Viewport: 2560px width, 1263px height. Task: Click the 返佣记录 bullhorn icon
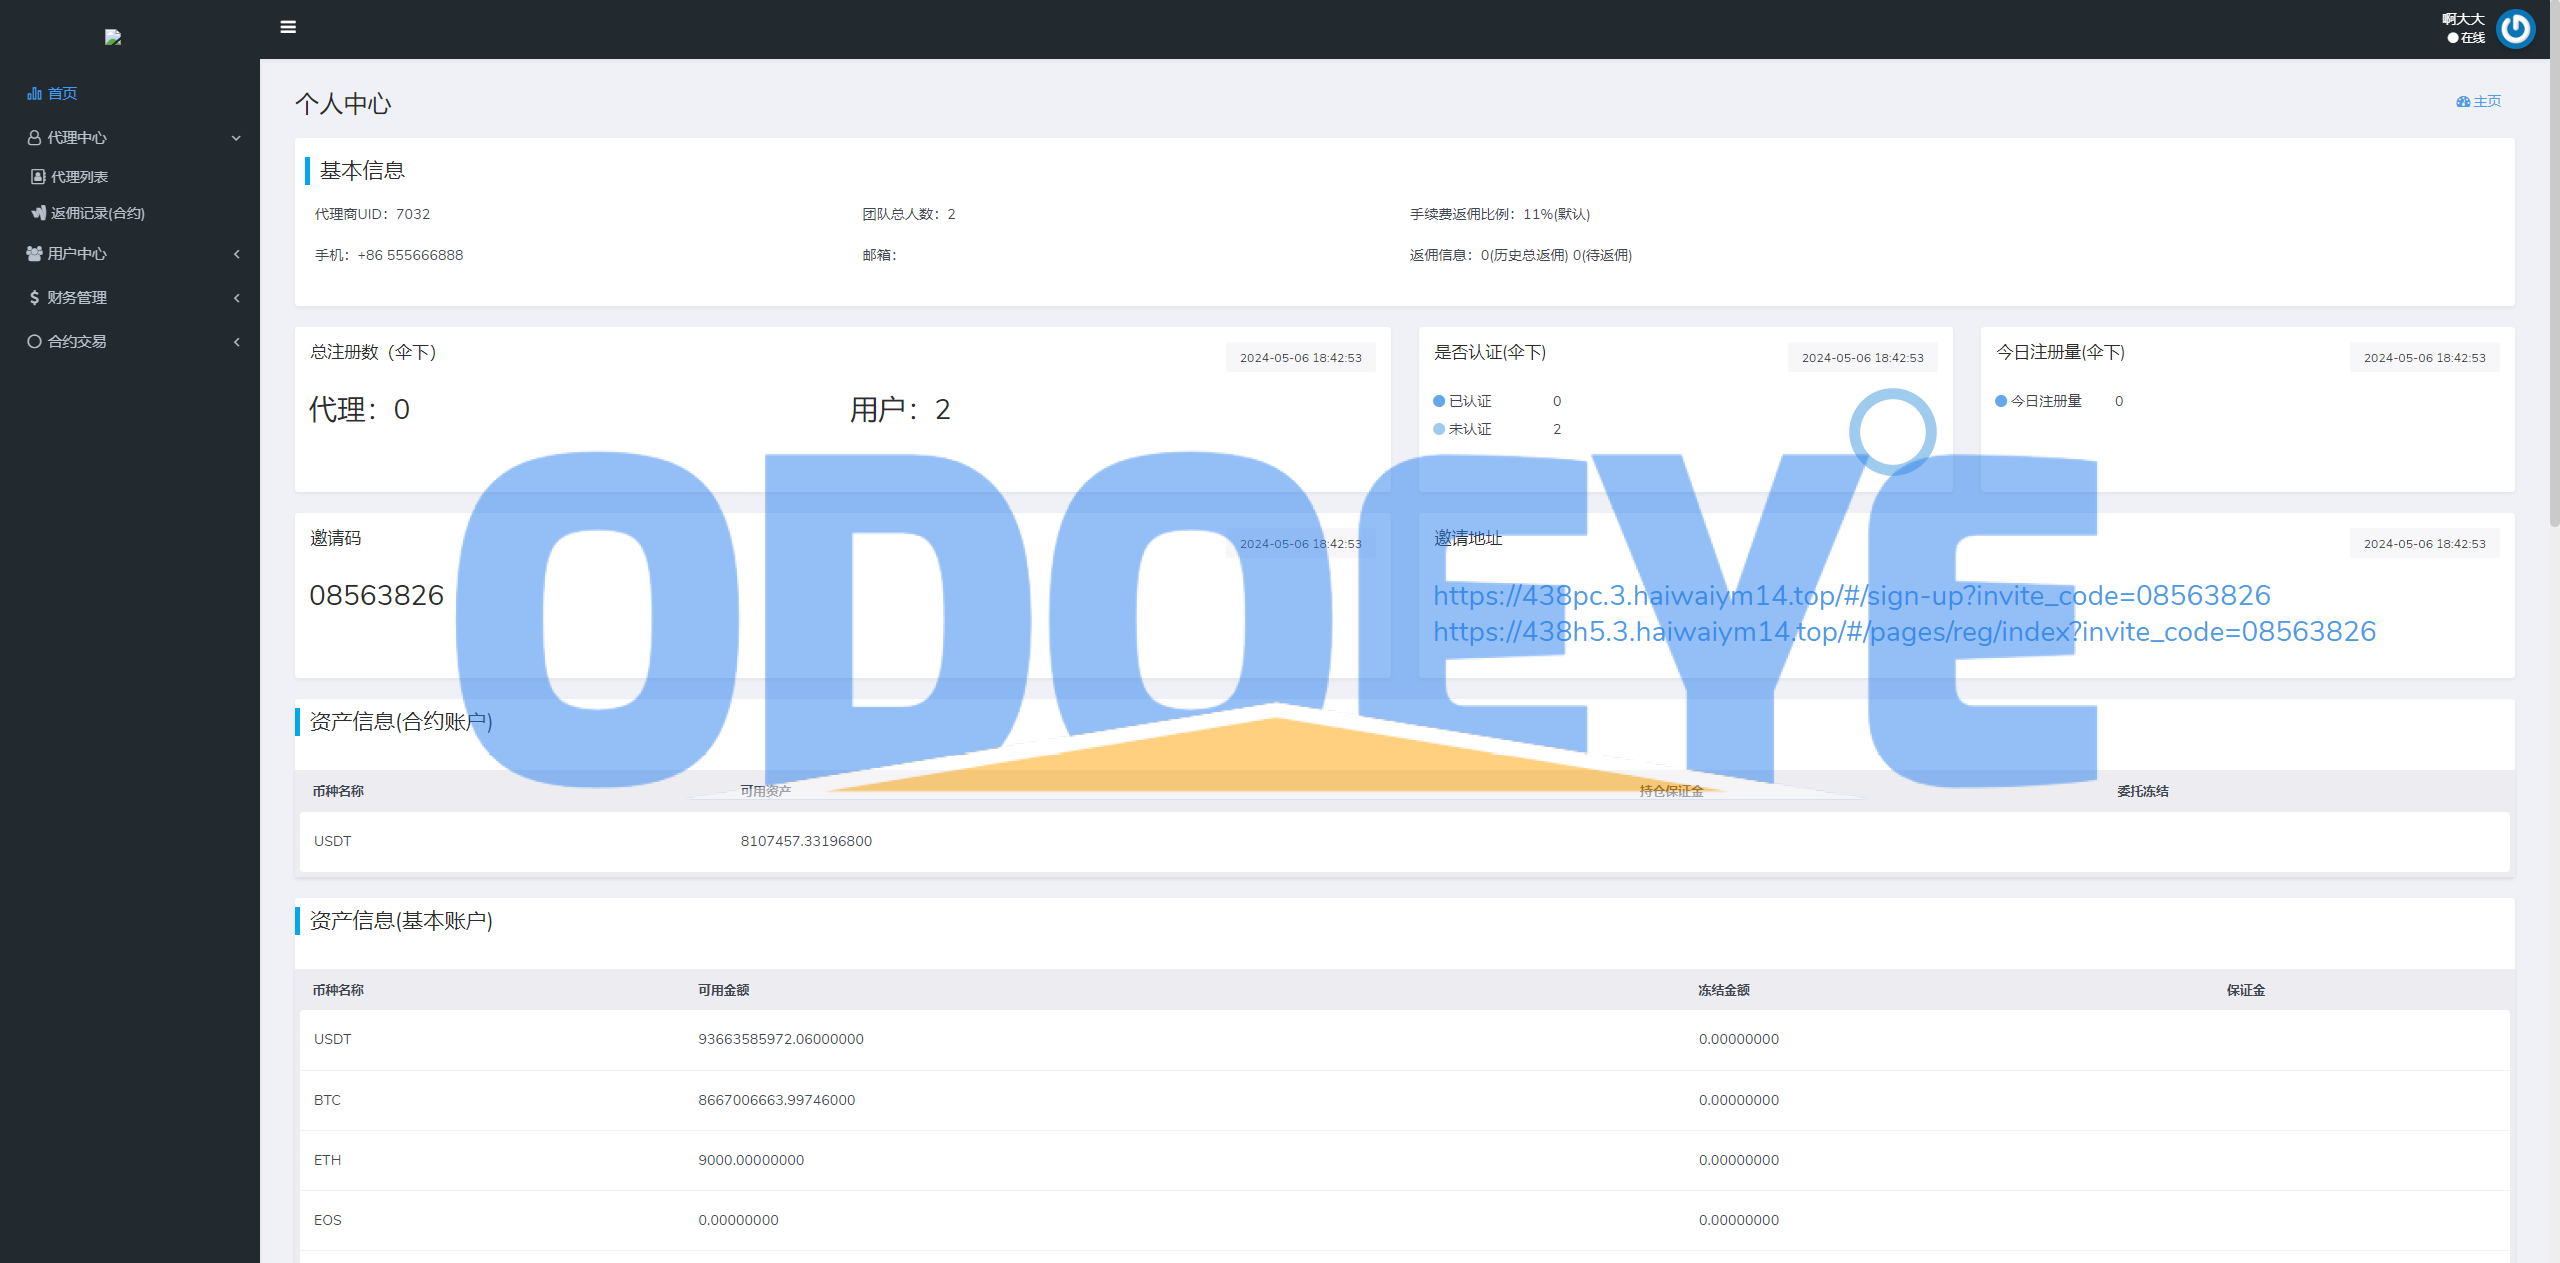pyautogui.click(x=38, y=213)
